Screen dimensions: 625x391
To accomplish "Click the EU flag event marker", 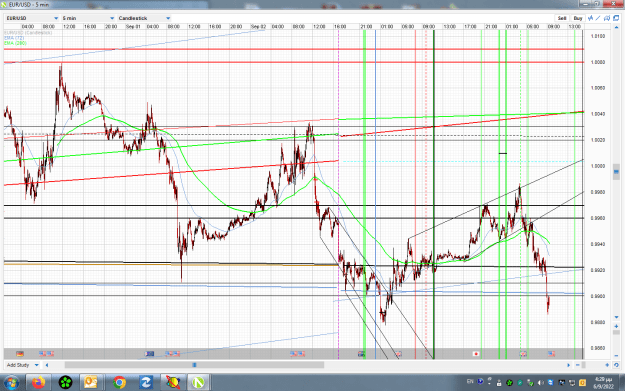I will (149, 354).
